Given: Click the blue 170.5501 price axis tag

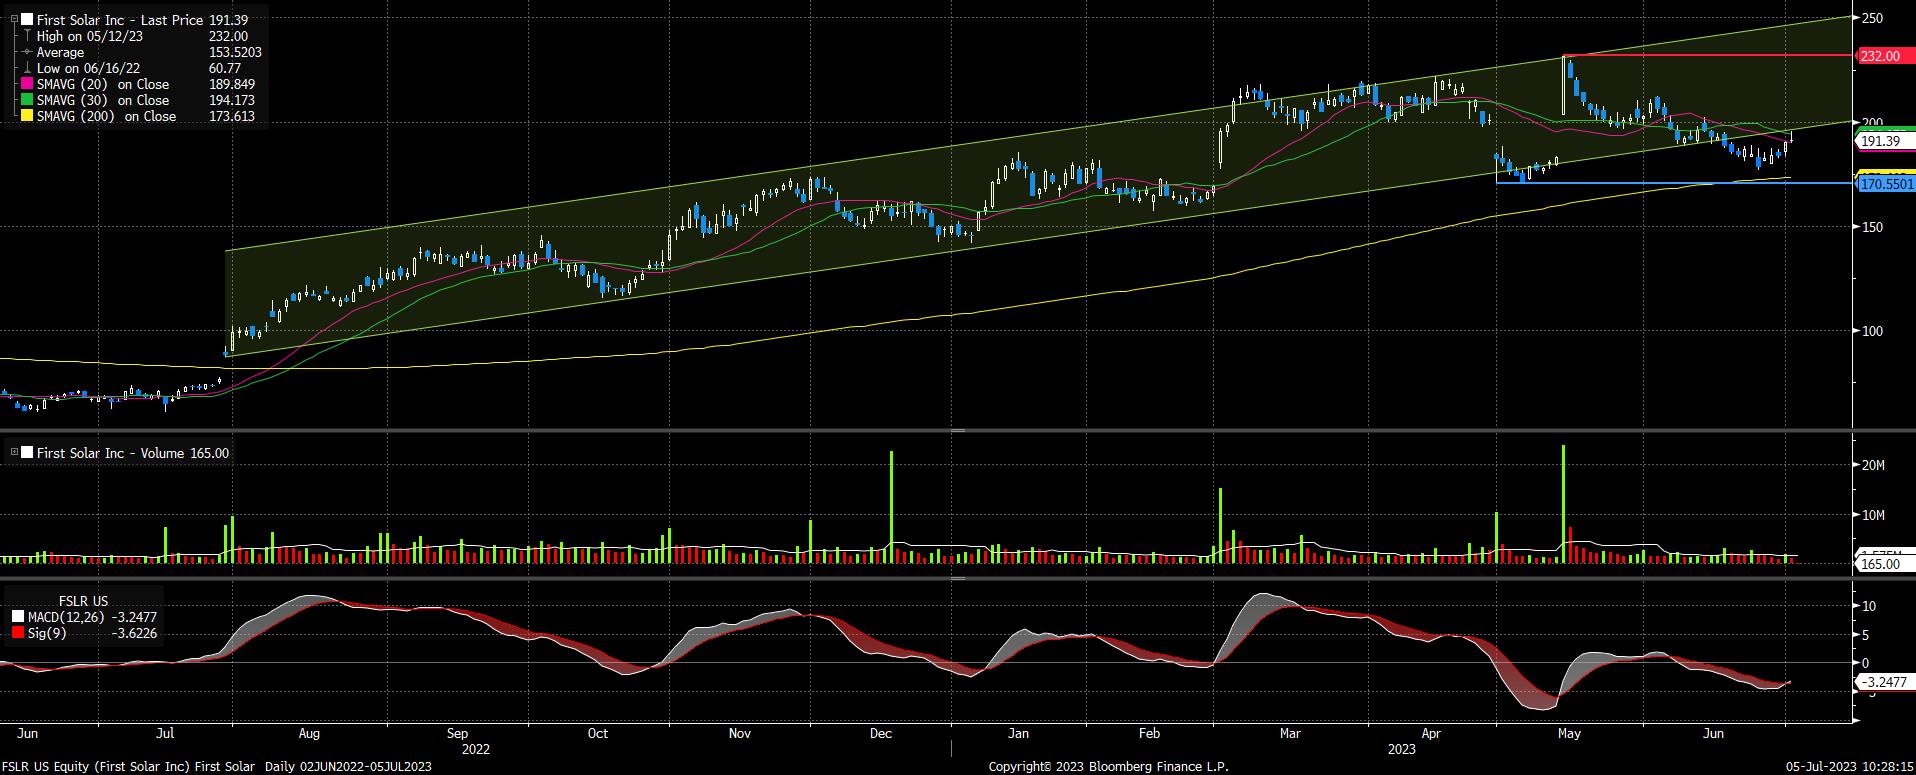Looking at the screenshot, I should [1886, 184].
